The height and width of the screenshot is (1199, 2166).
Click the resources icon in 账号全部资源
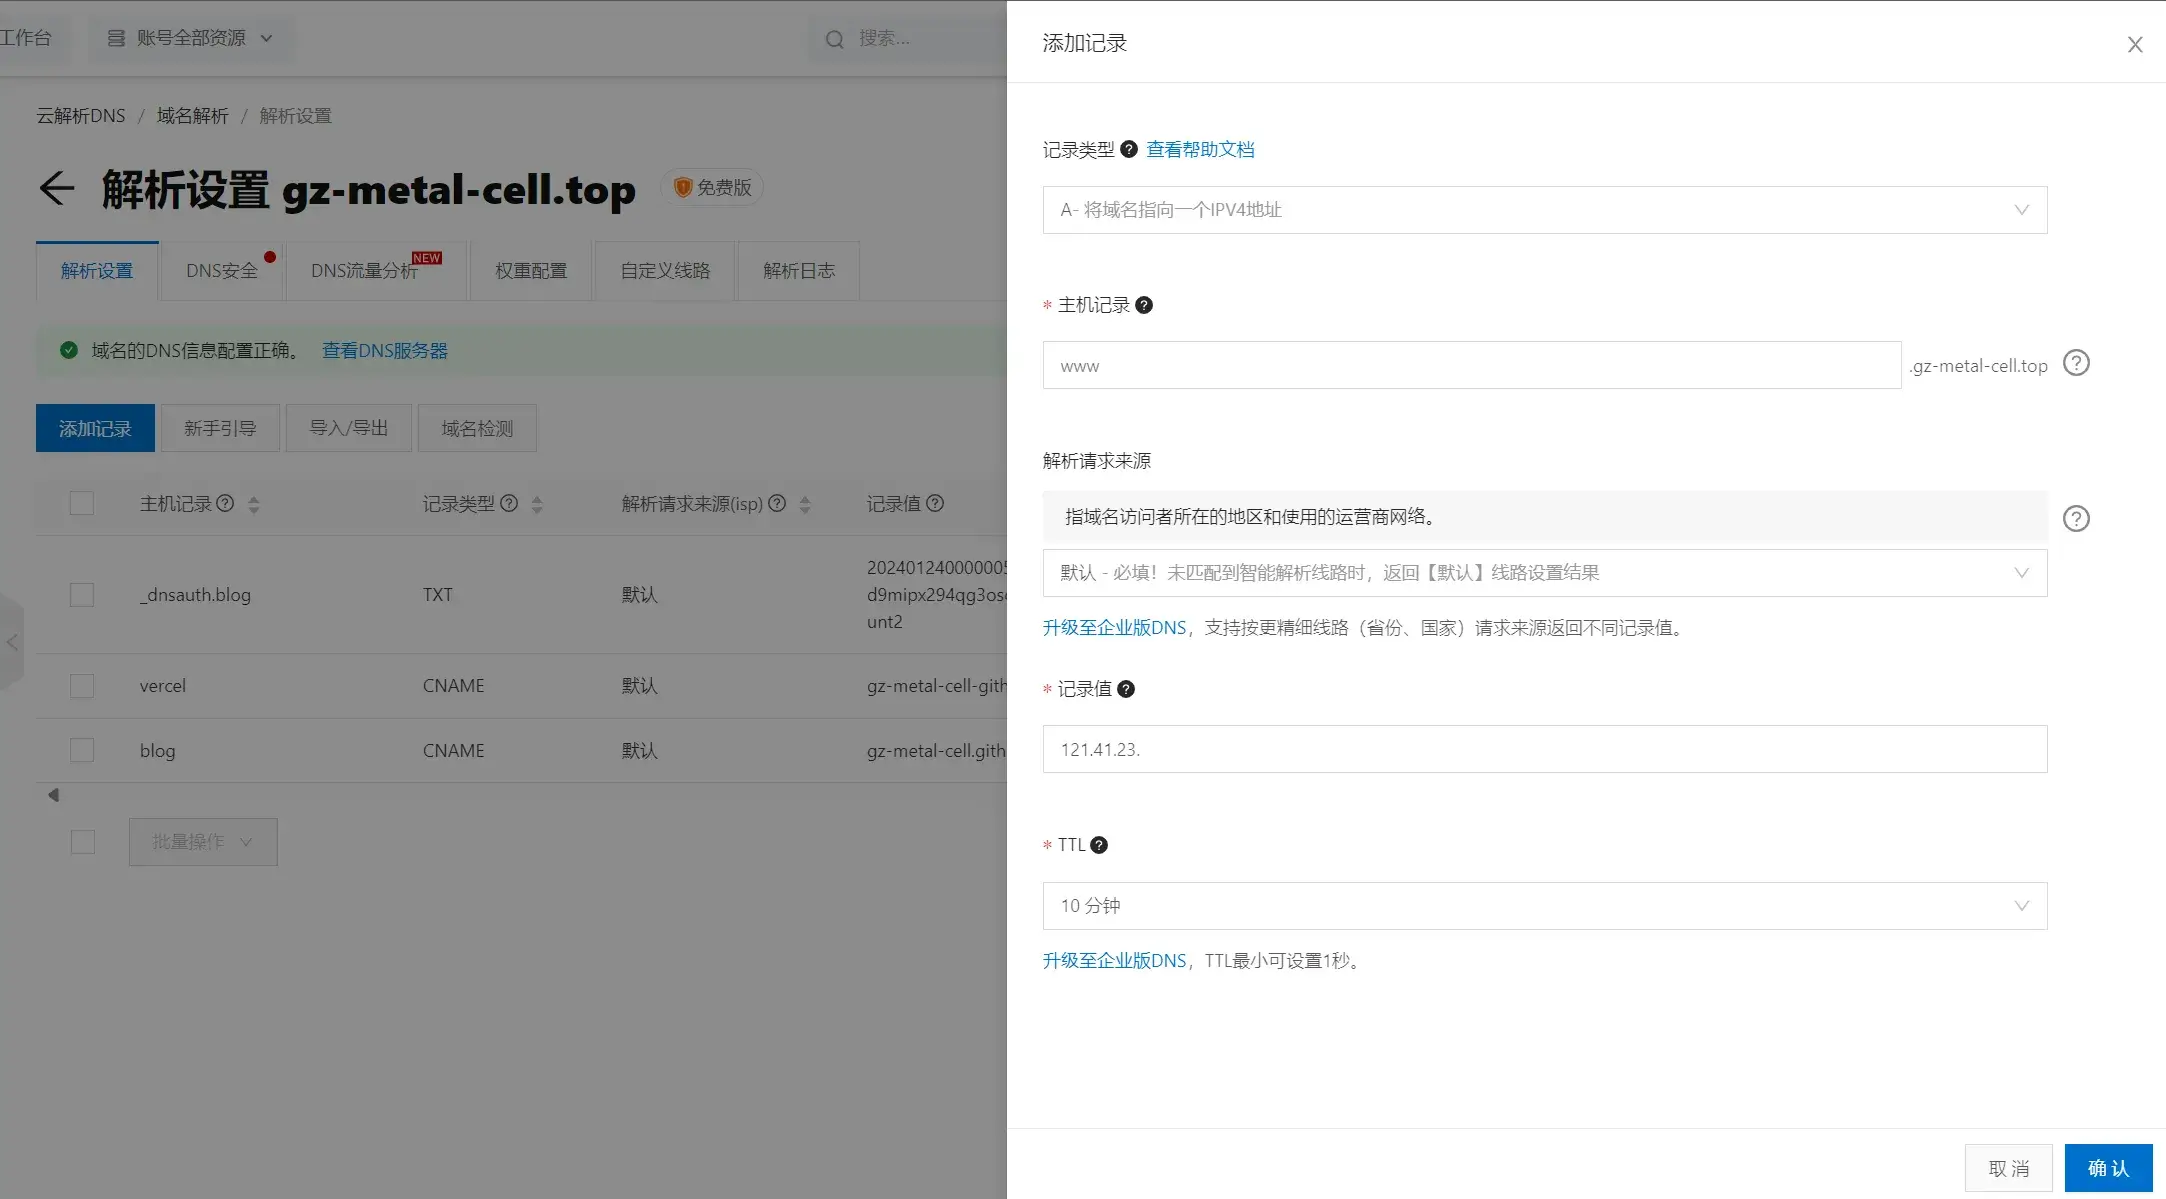point(116,38)
